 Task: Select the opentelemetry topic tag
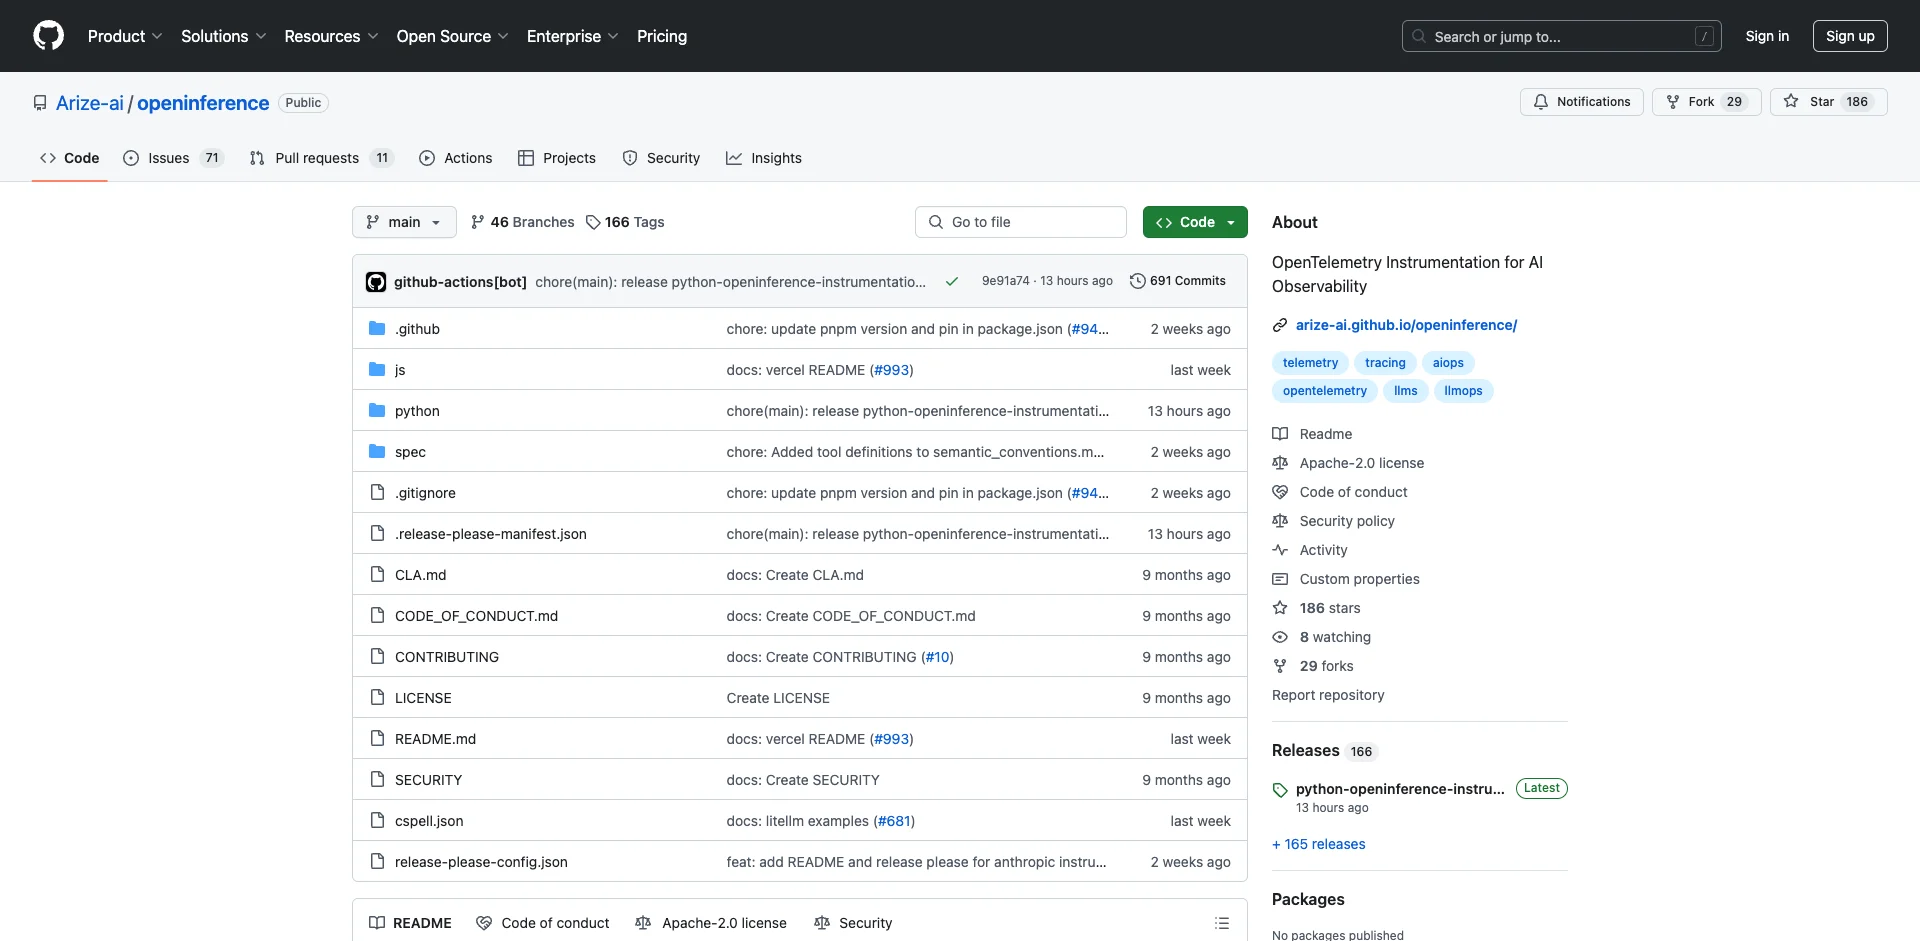coord(1324,391)
